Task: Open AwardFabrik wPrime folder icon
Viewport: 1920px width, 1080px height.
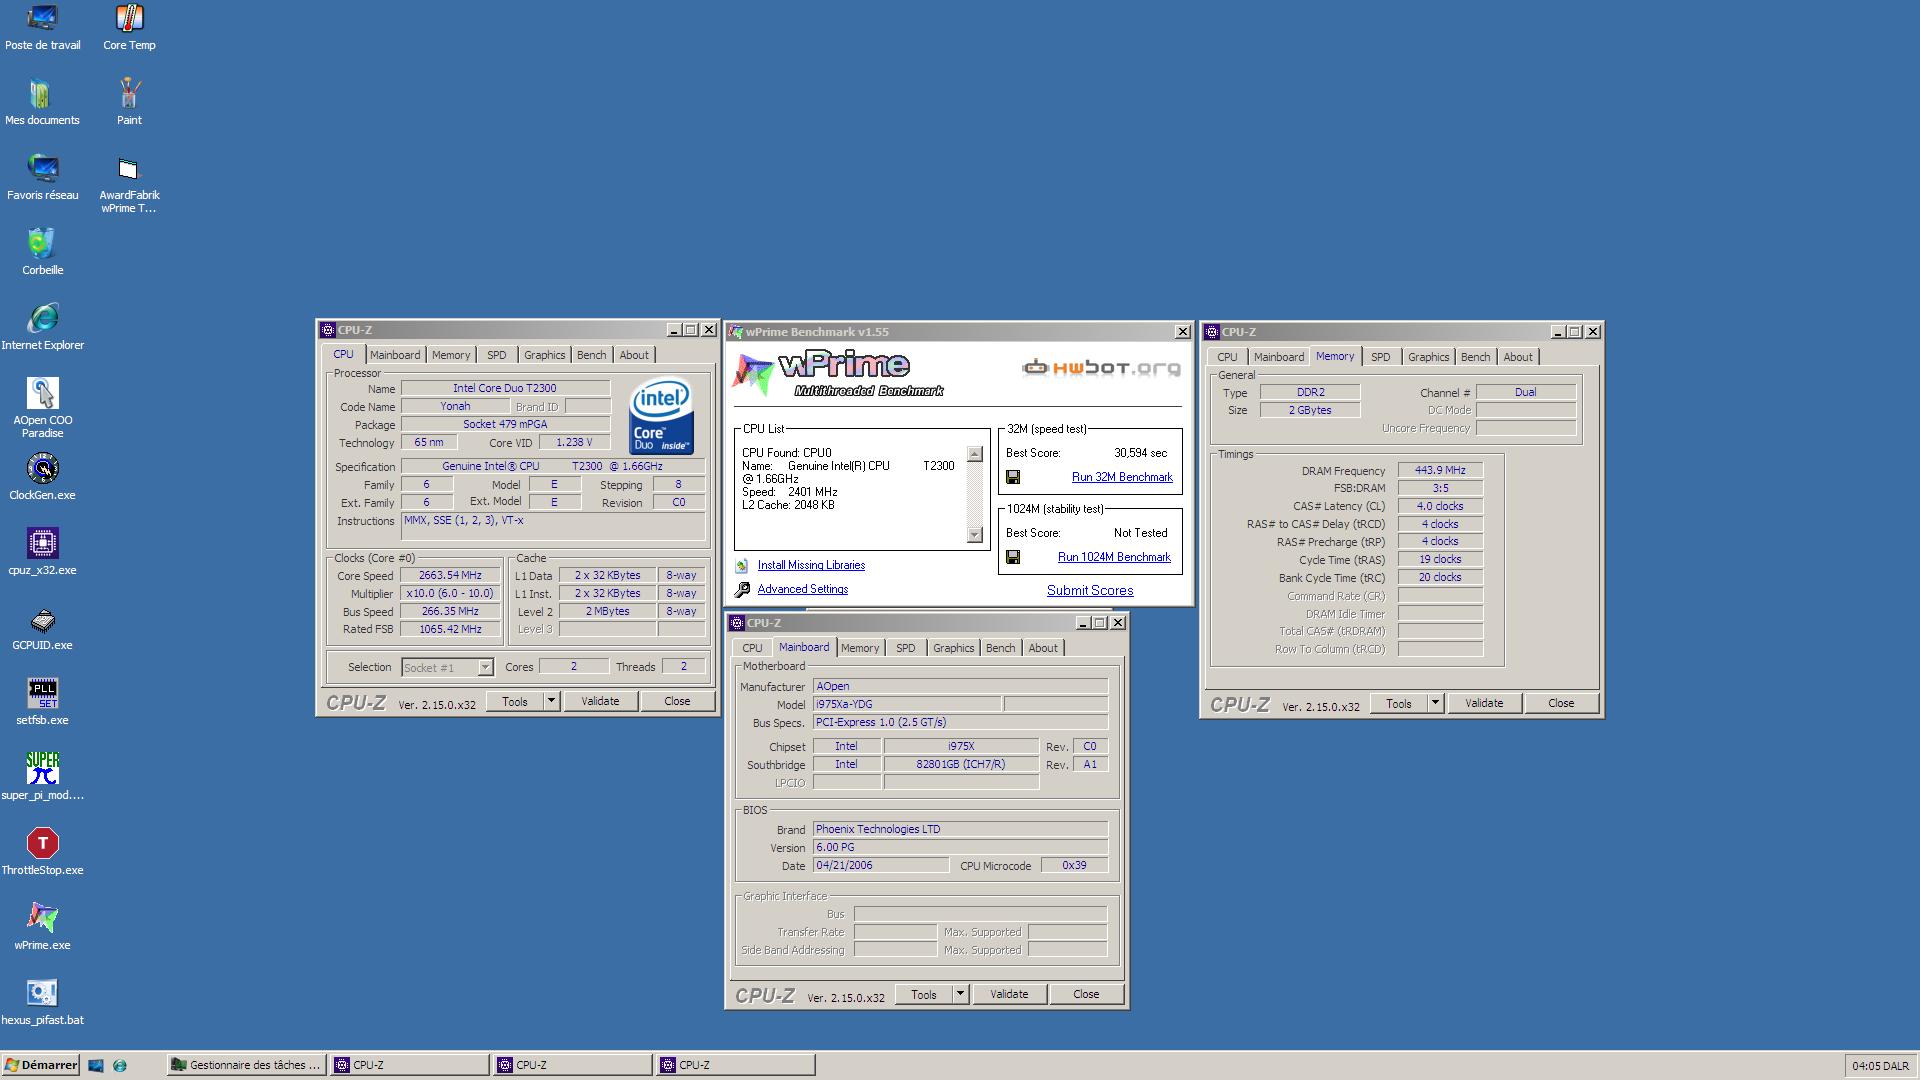Action: (129, 184)
